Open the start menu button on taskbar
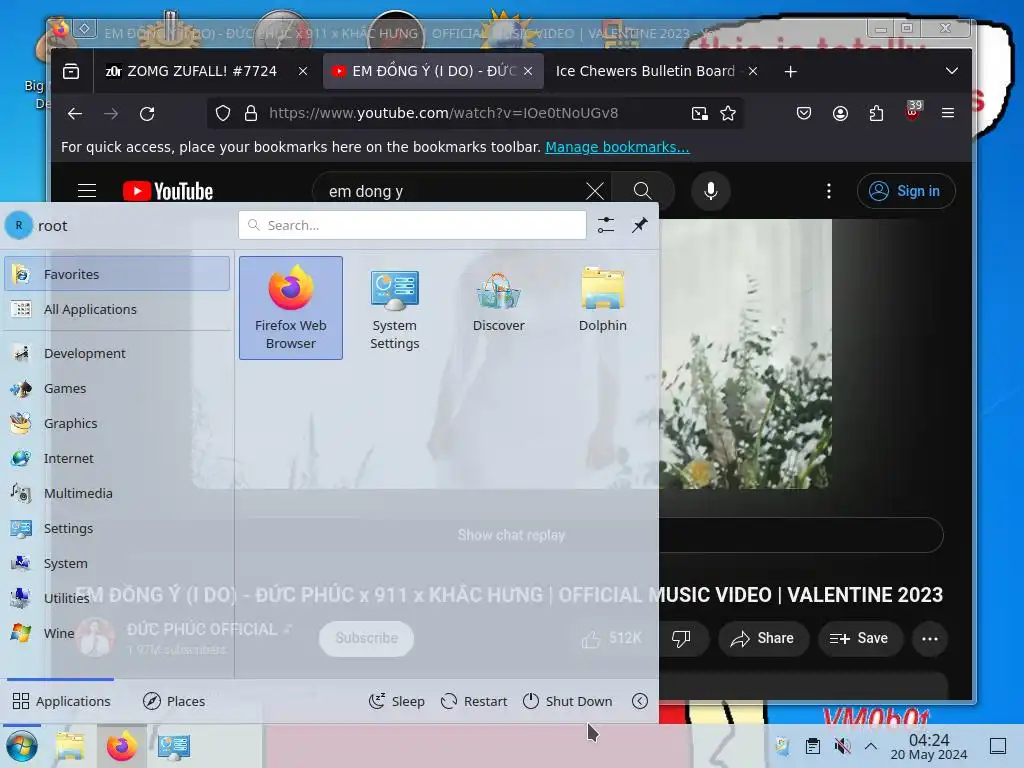This screenshot has width=1024, height=768. (22, 746)
